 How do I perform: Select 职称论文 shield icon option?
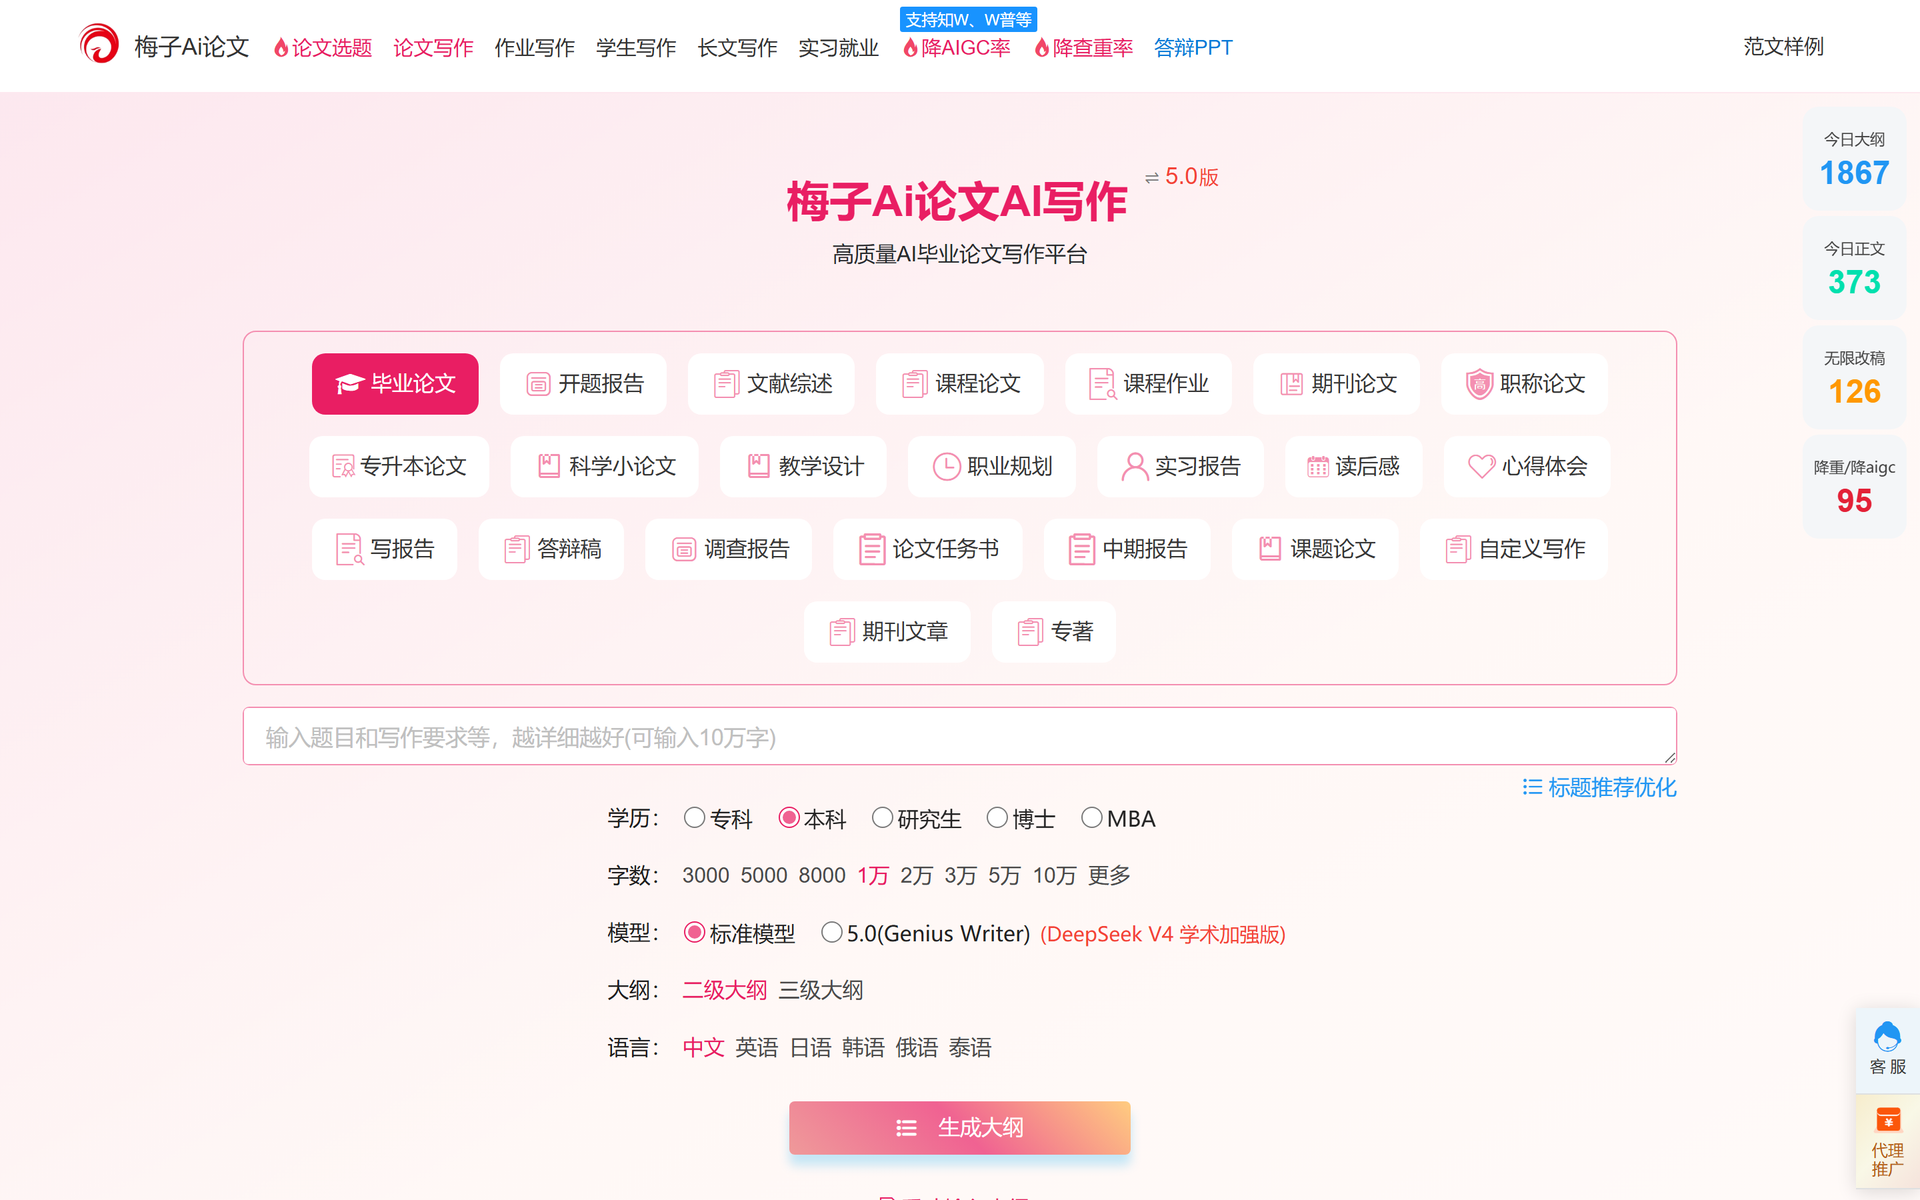tap(1524, 384)
